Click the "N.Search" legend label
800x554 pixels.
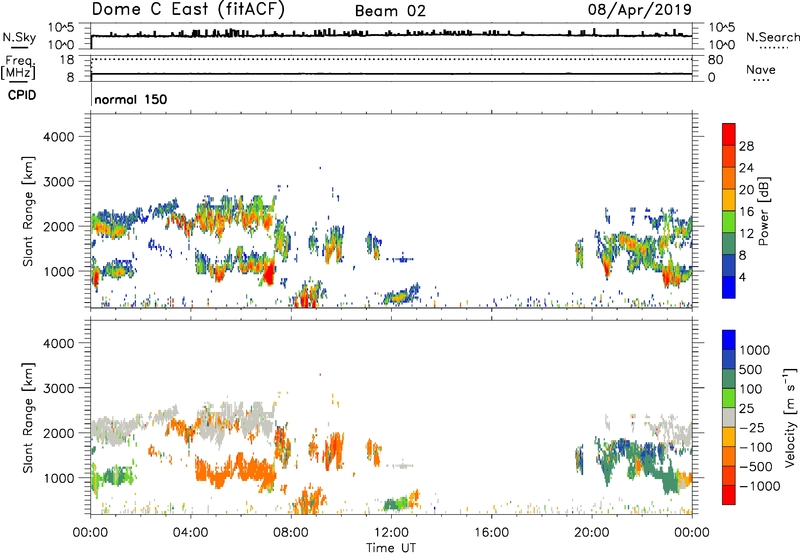pyautogui.click(x=772, y=37)
